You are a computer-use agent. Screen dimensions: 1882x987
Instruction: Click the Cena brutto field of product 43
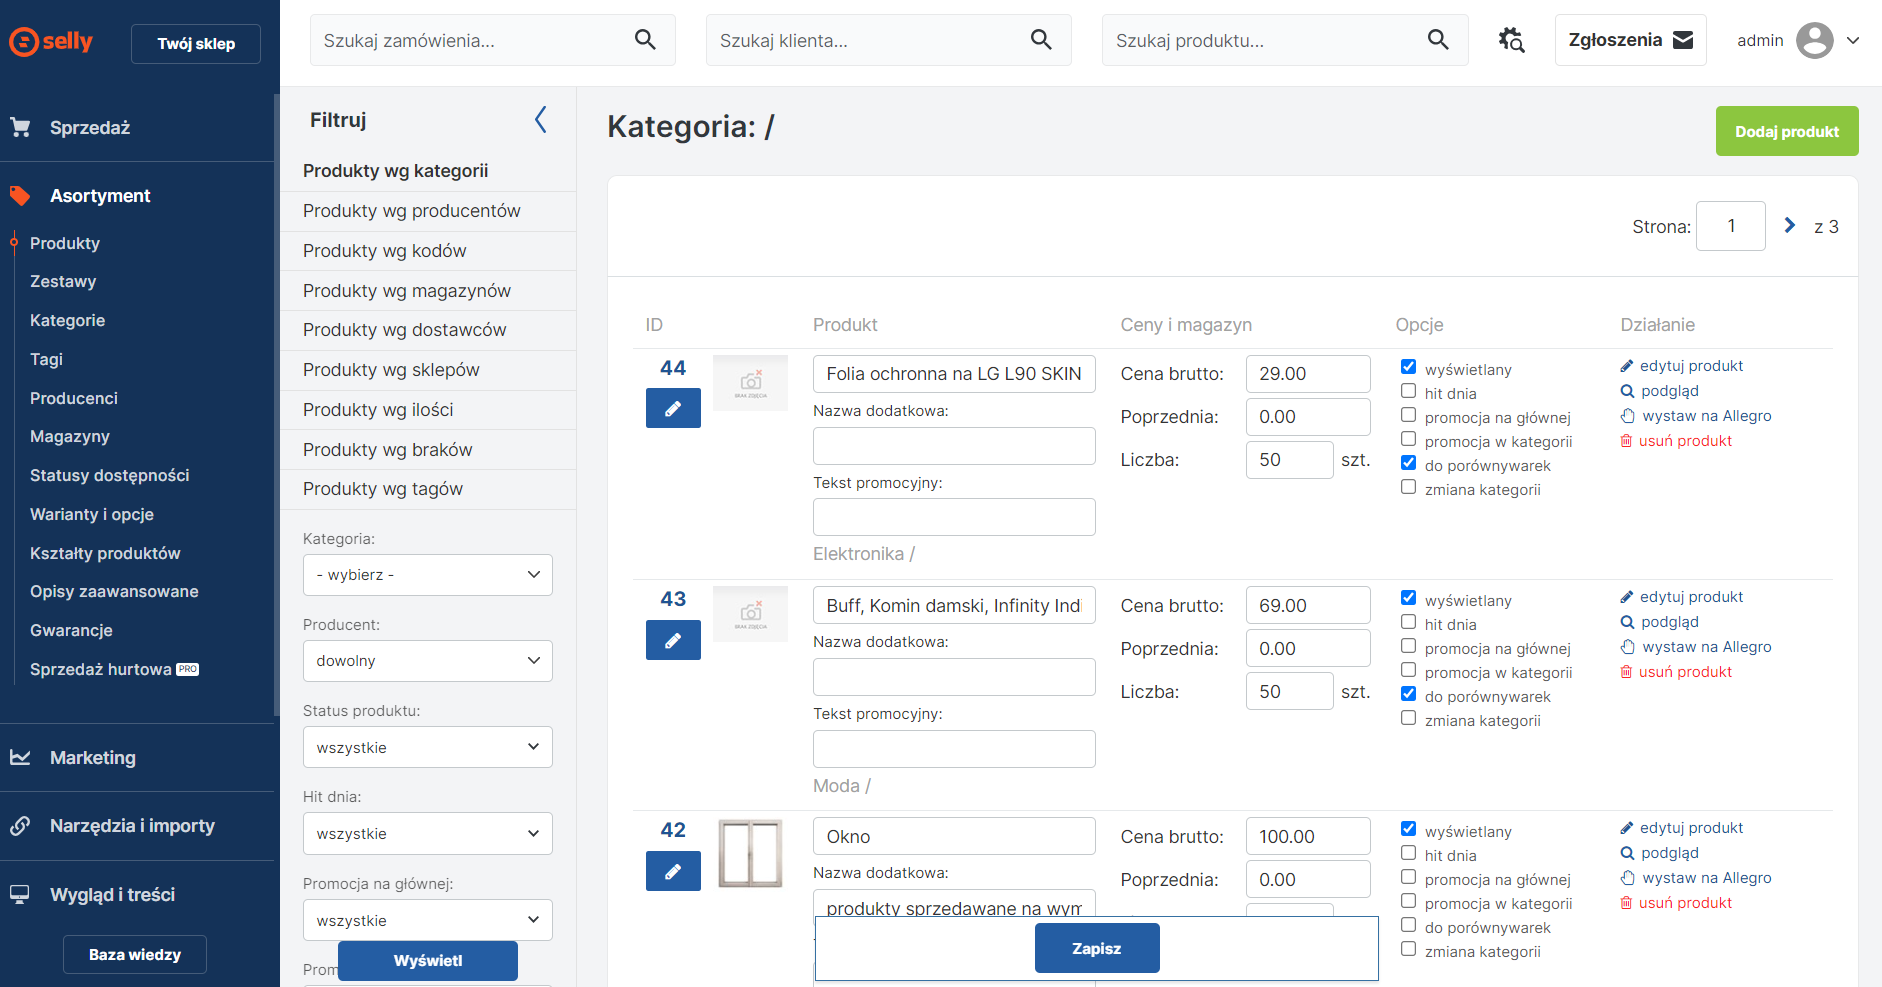point(1307,606)
